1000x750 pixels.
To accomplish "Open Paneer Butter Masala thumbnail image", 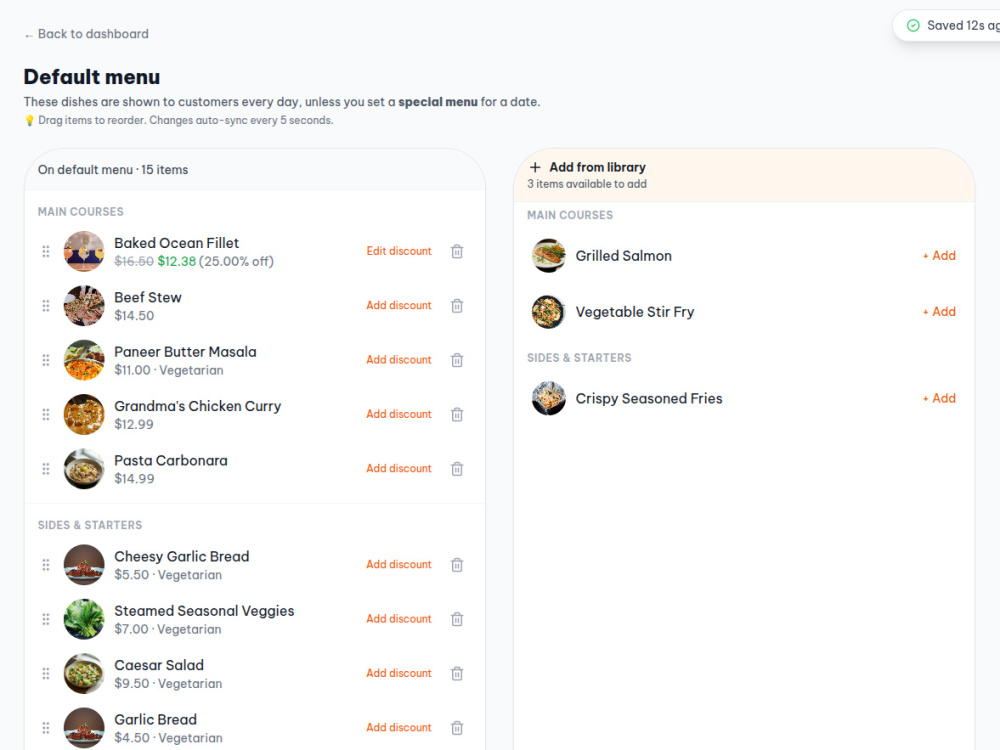I will click(84, 360).
